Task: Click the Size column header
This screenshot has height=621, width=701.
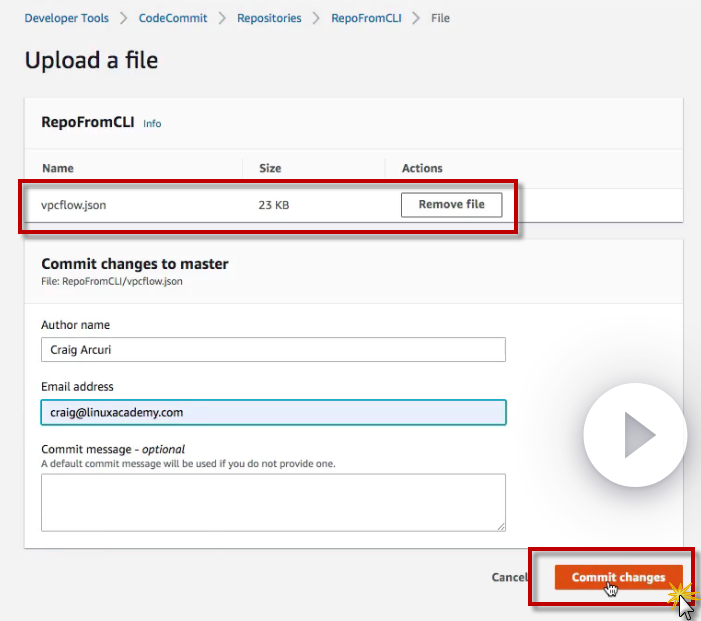Action: pyautogui.click(x=270, y=168)
